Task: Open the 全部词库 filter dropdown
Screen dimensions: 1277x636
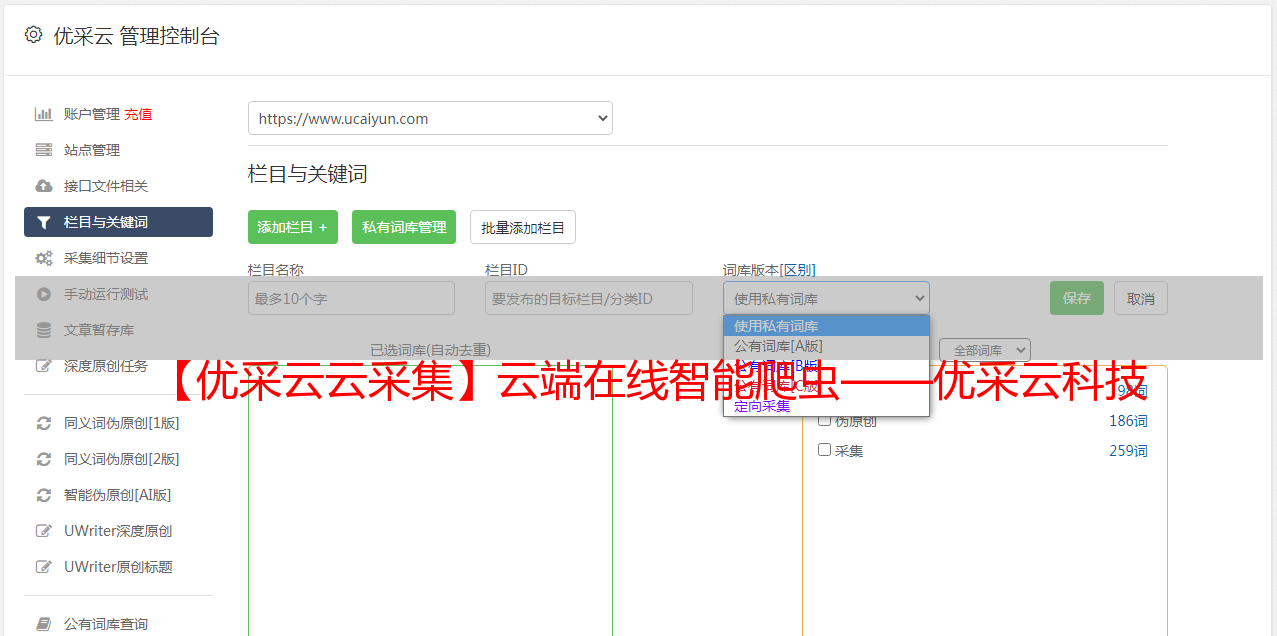Action: click(985, 350)
